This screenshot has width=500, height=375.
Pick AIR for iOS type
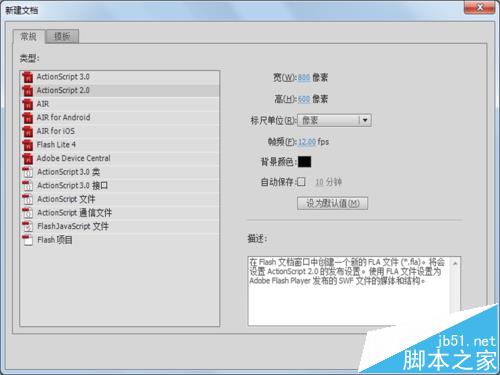(120, 131)
